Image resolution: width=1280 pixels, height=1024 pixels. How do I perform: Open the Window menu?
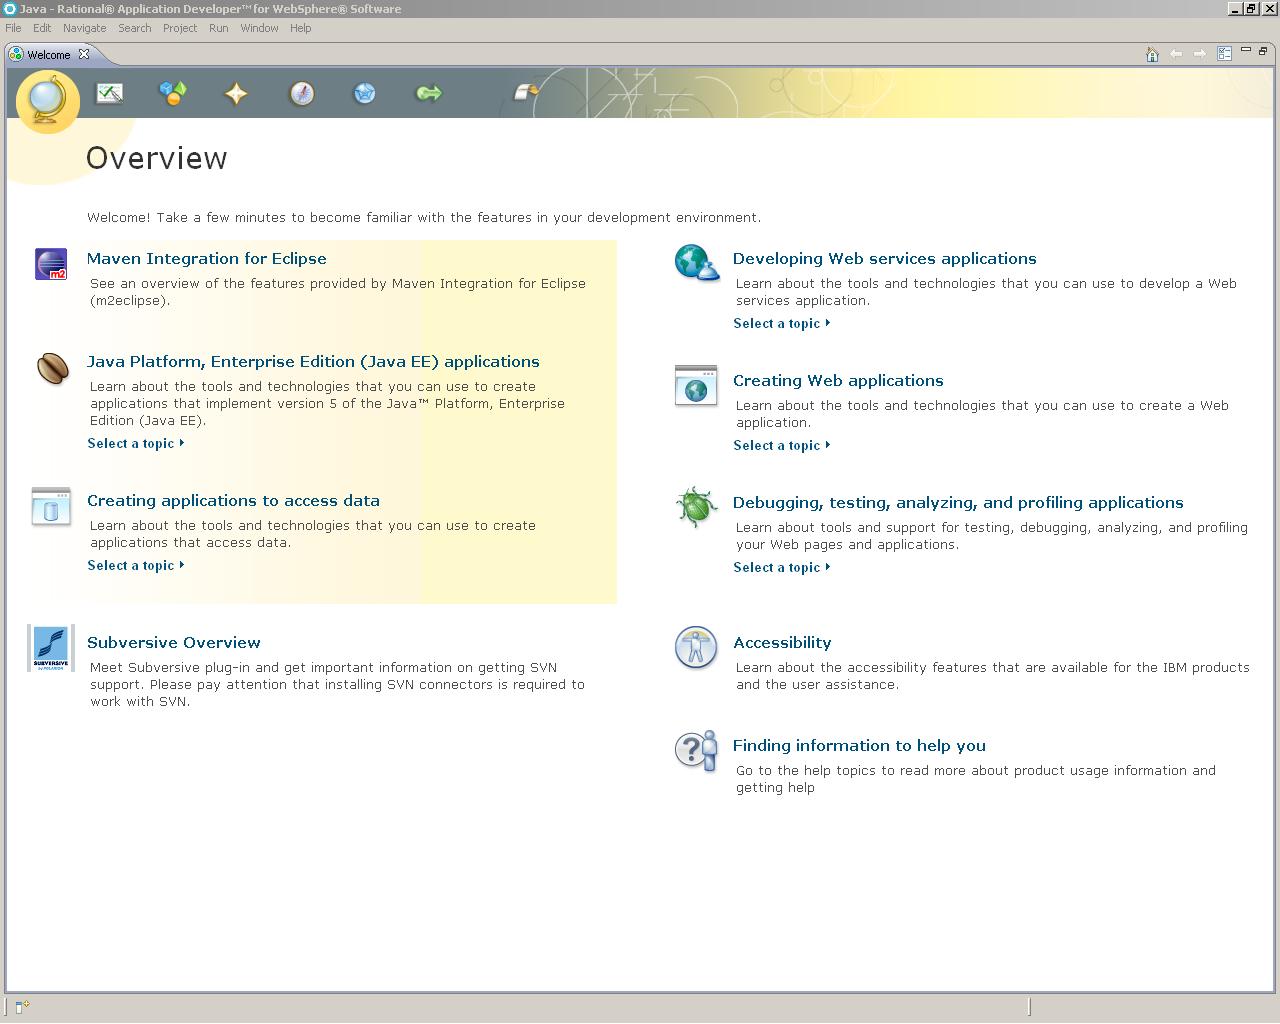[259, 28]
